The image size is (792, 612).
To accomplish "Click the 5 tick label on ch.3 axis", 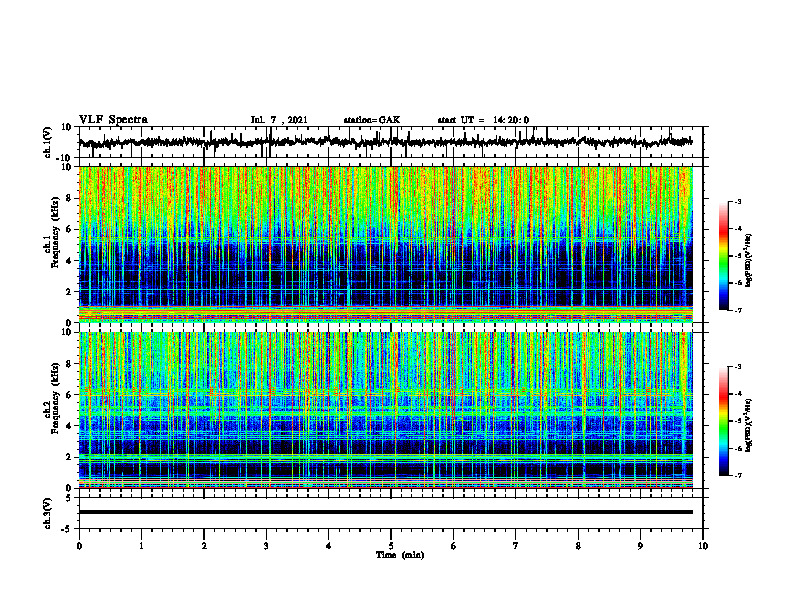I will [69, 498].
